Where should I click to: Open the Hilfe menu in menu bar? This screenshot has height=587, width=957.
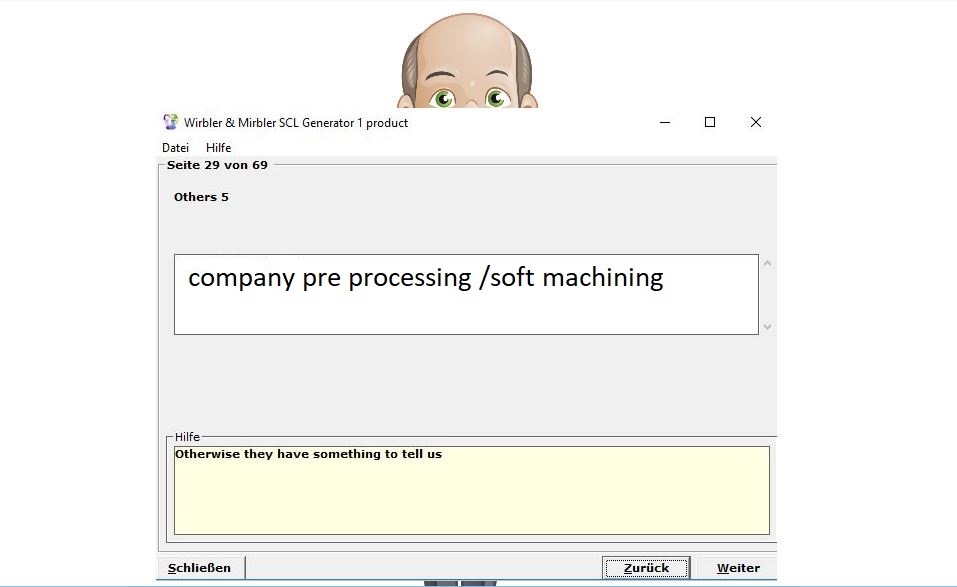(218, 148)
